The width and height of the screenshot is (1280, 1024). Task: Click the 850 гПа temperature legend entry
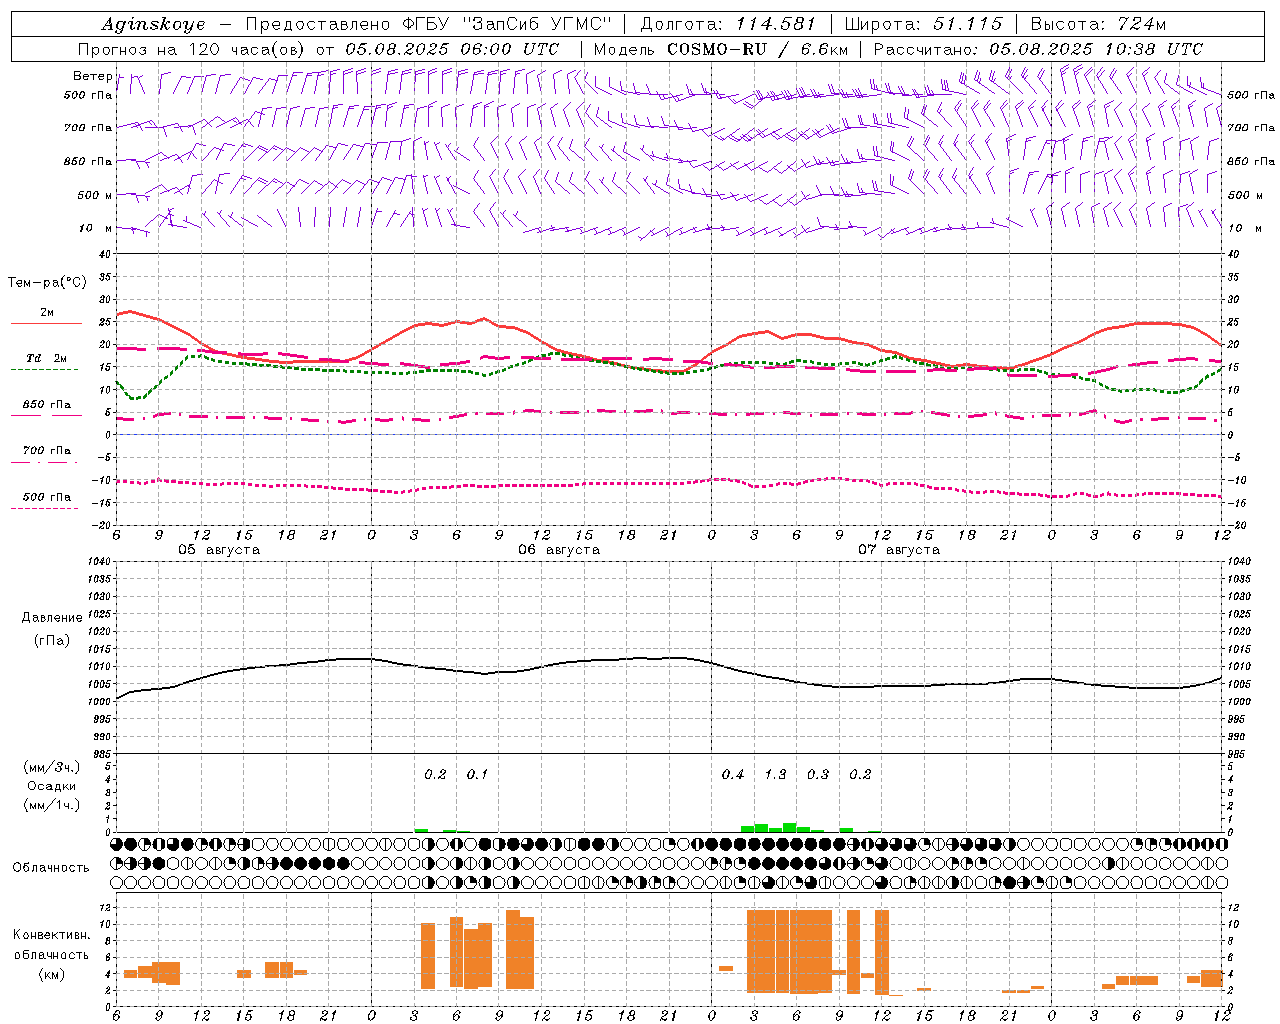click(x=47, y=405)
